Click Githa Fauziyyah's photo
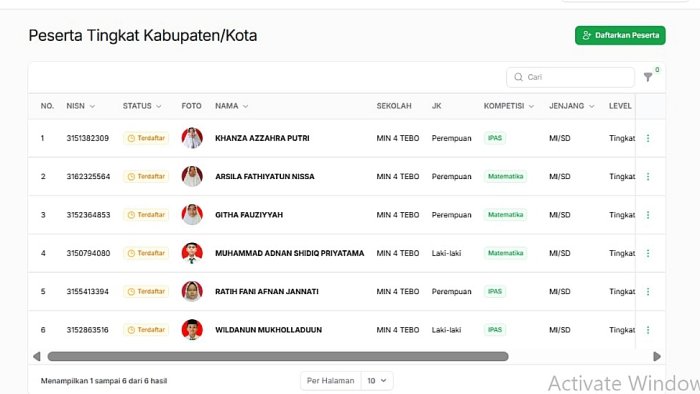 coord(192,215)
